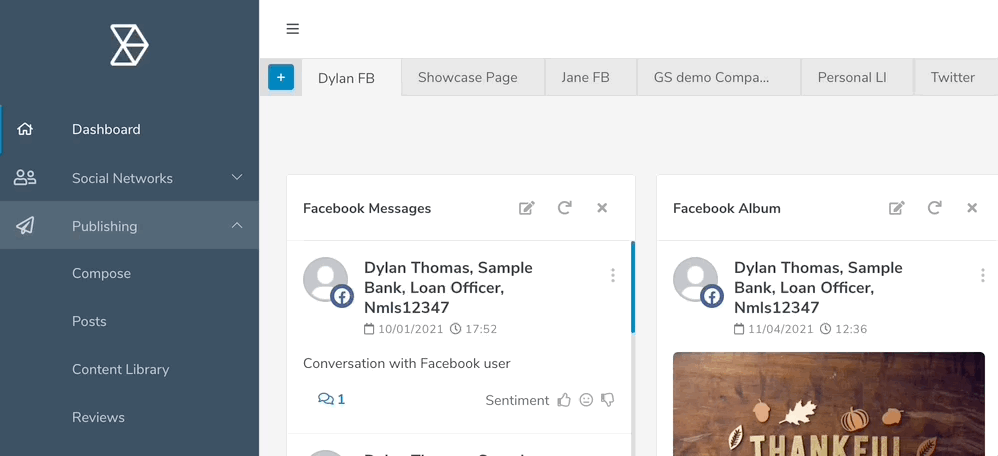Click author name in Facebook Album post
The image size is (998, 456).
click(818, 287)
